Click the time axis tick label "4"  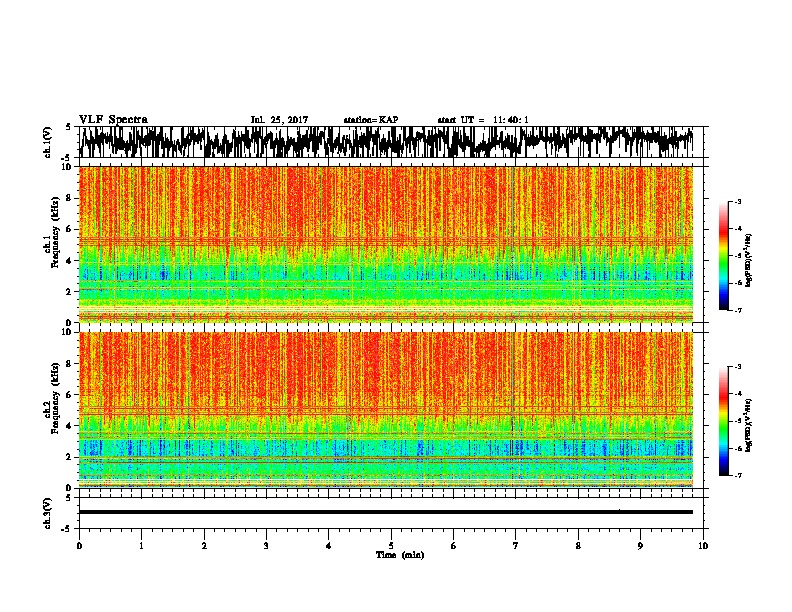[329, 546]
